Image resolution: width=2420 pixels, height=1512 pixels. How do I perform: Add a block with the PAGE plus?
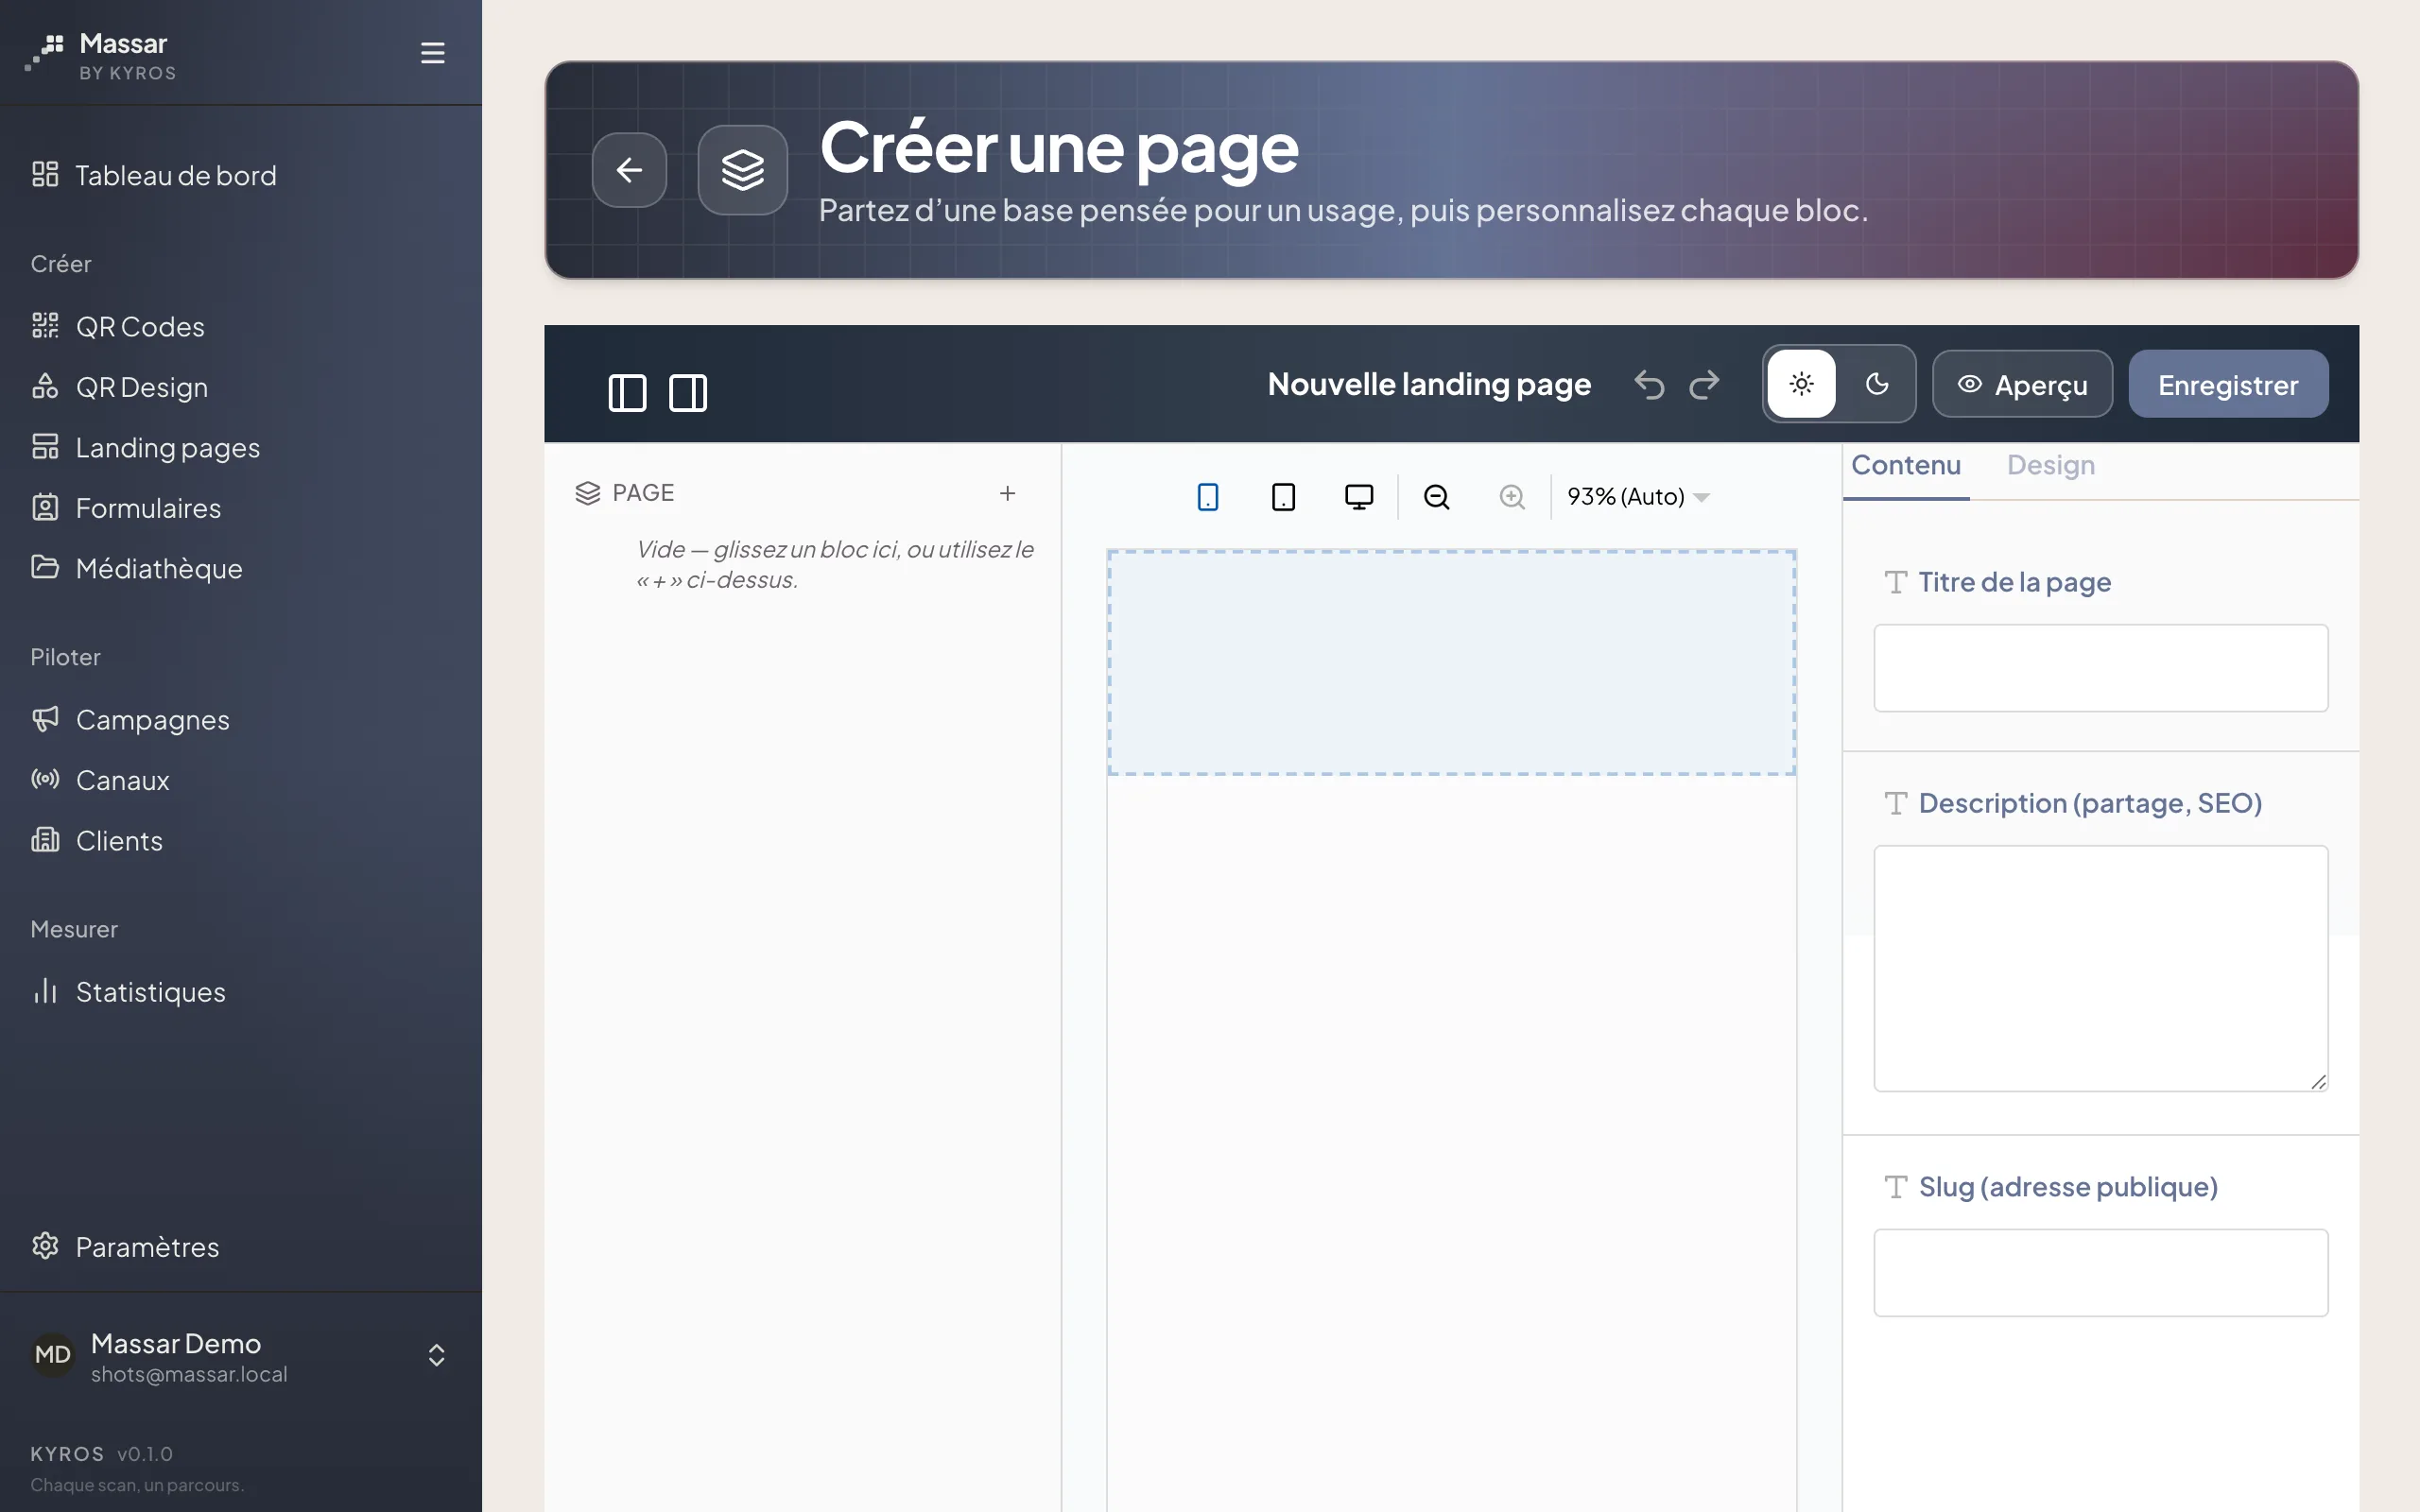(1007, 493)
